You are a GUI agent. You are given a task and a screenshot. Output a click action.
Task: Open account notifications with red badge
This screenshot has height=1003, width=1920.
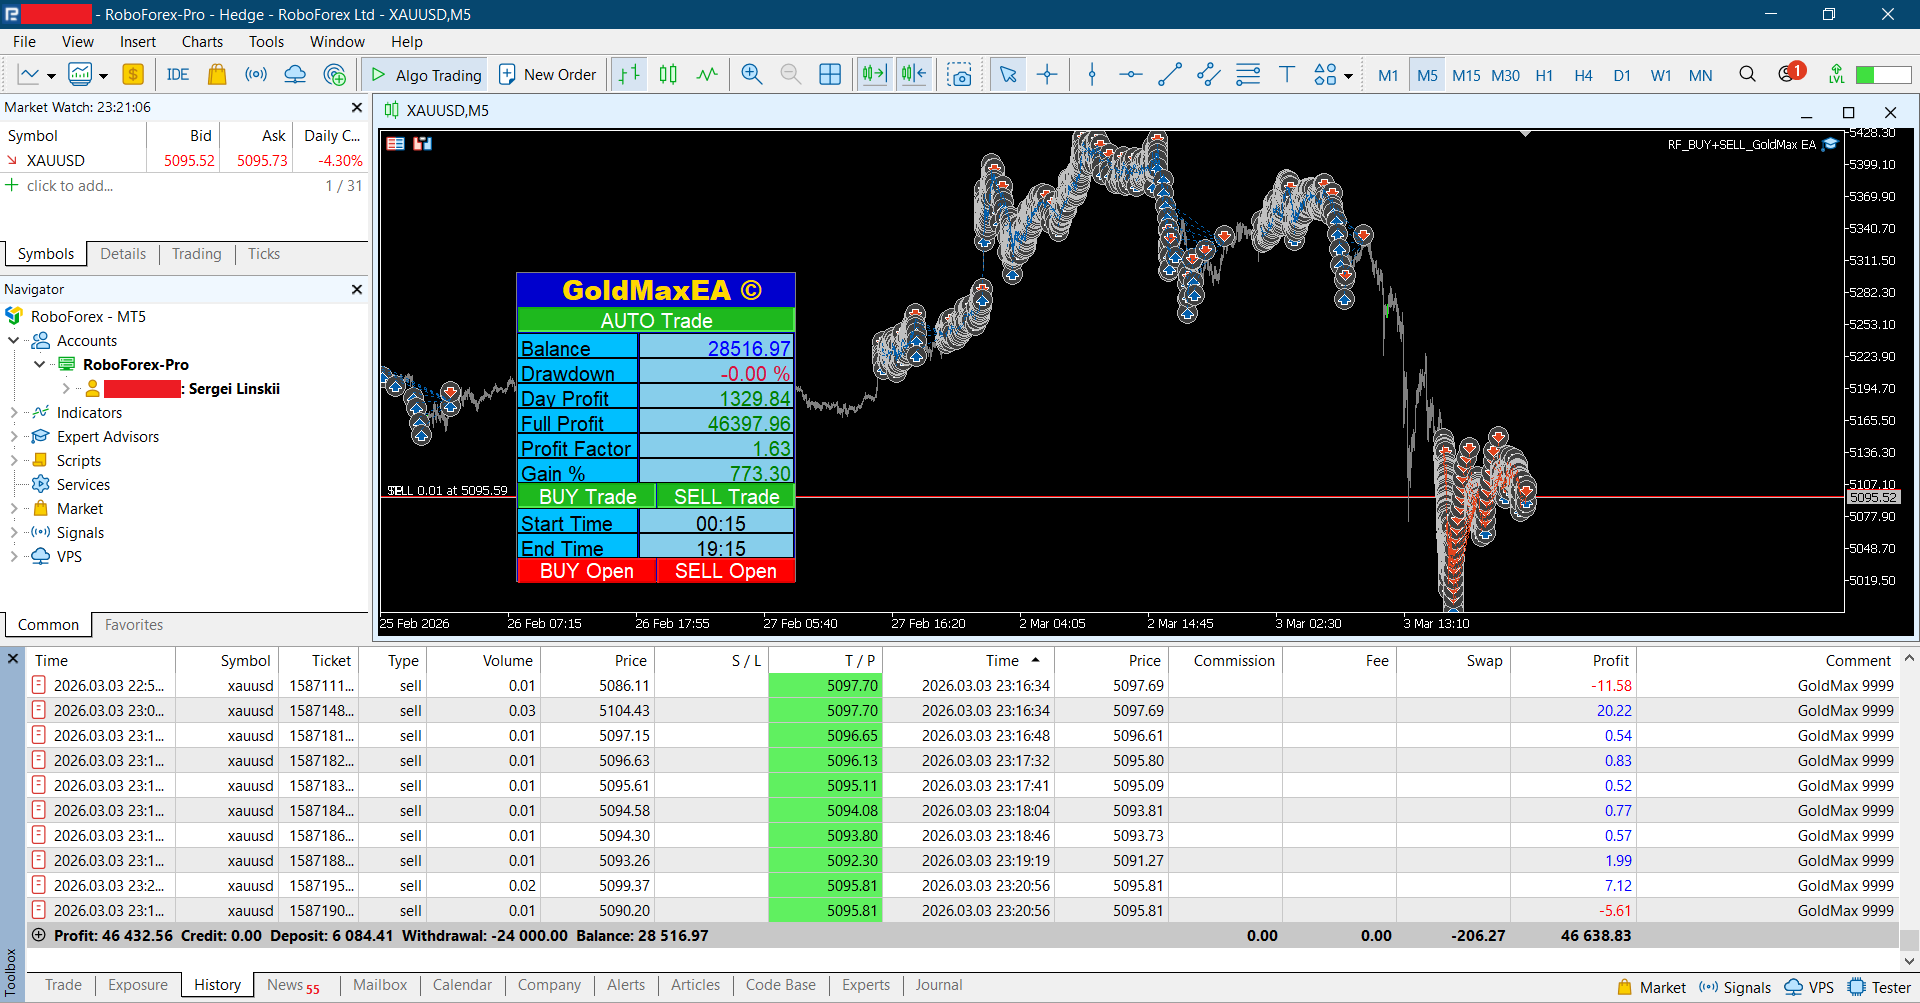pyautogui.click(x=1791, y=73)
